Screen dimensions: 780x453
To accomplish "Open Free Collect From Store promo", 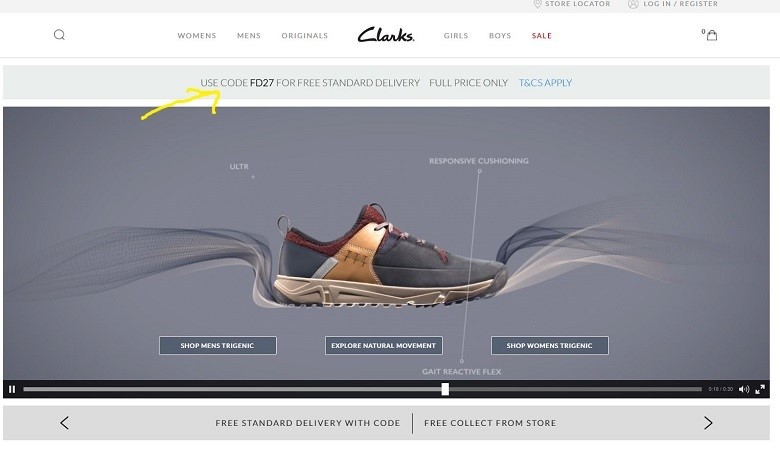I will pyautogui.click(x=490, y=423).
